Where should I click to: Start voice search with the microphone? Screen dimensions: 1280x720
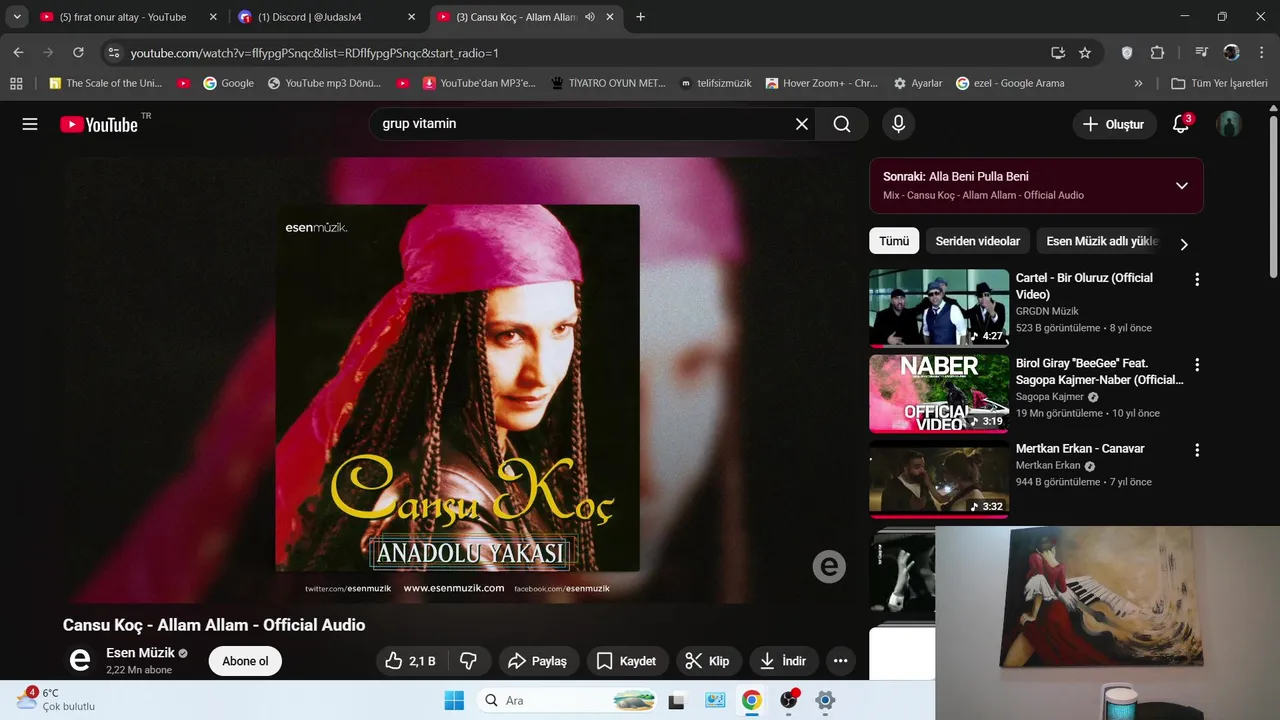coord(898,124)
